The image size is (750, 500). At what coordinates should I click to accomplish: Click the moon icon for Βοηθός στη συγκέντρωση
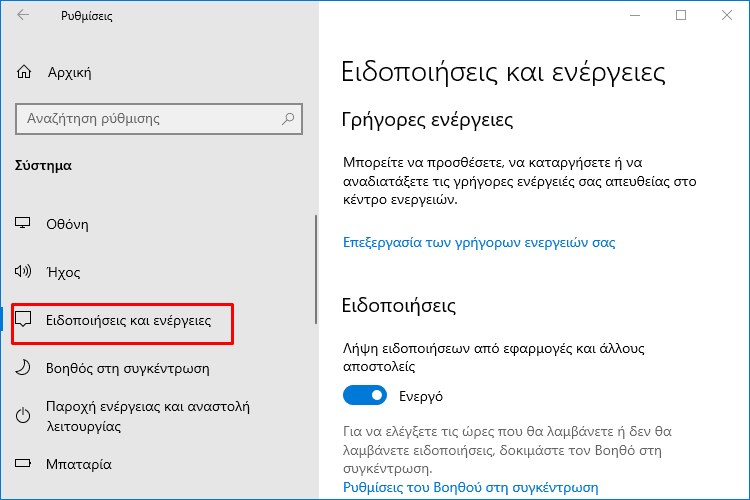[x=22, y=367]
